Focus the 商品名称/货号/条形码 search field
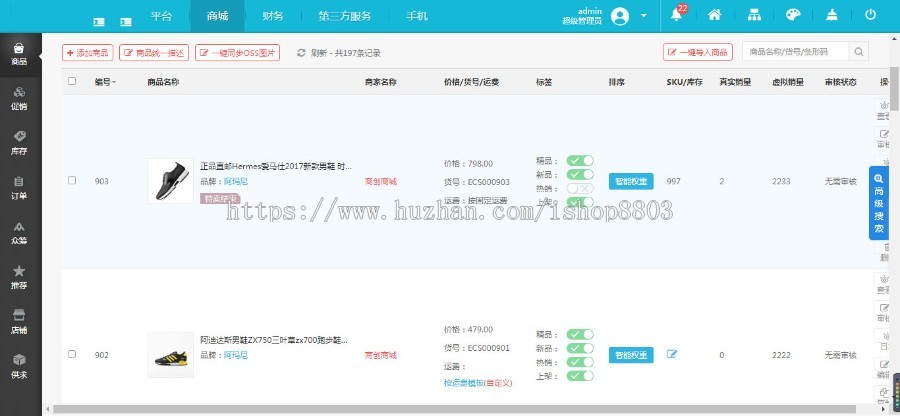The width and height of the screenshot is (900, 416). [796, 52]
